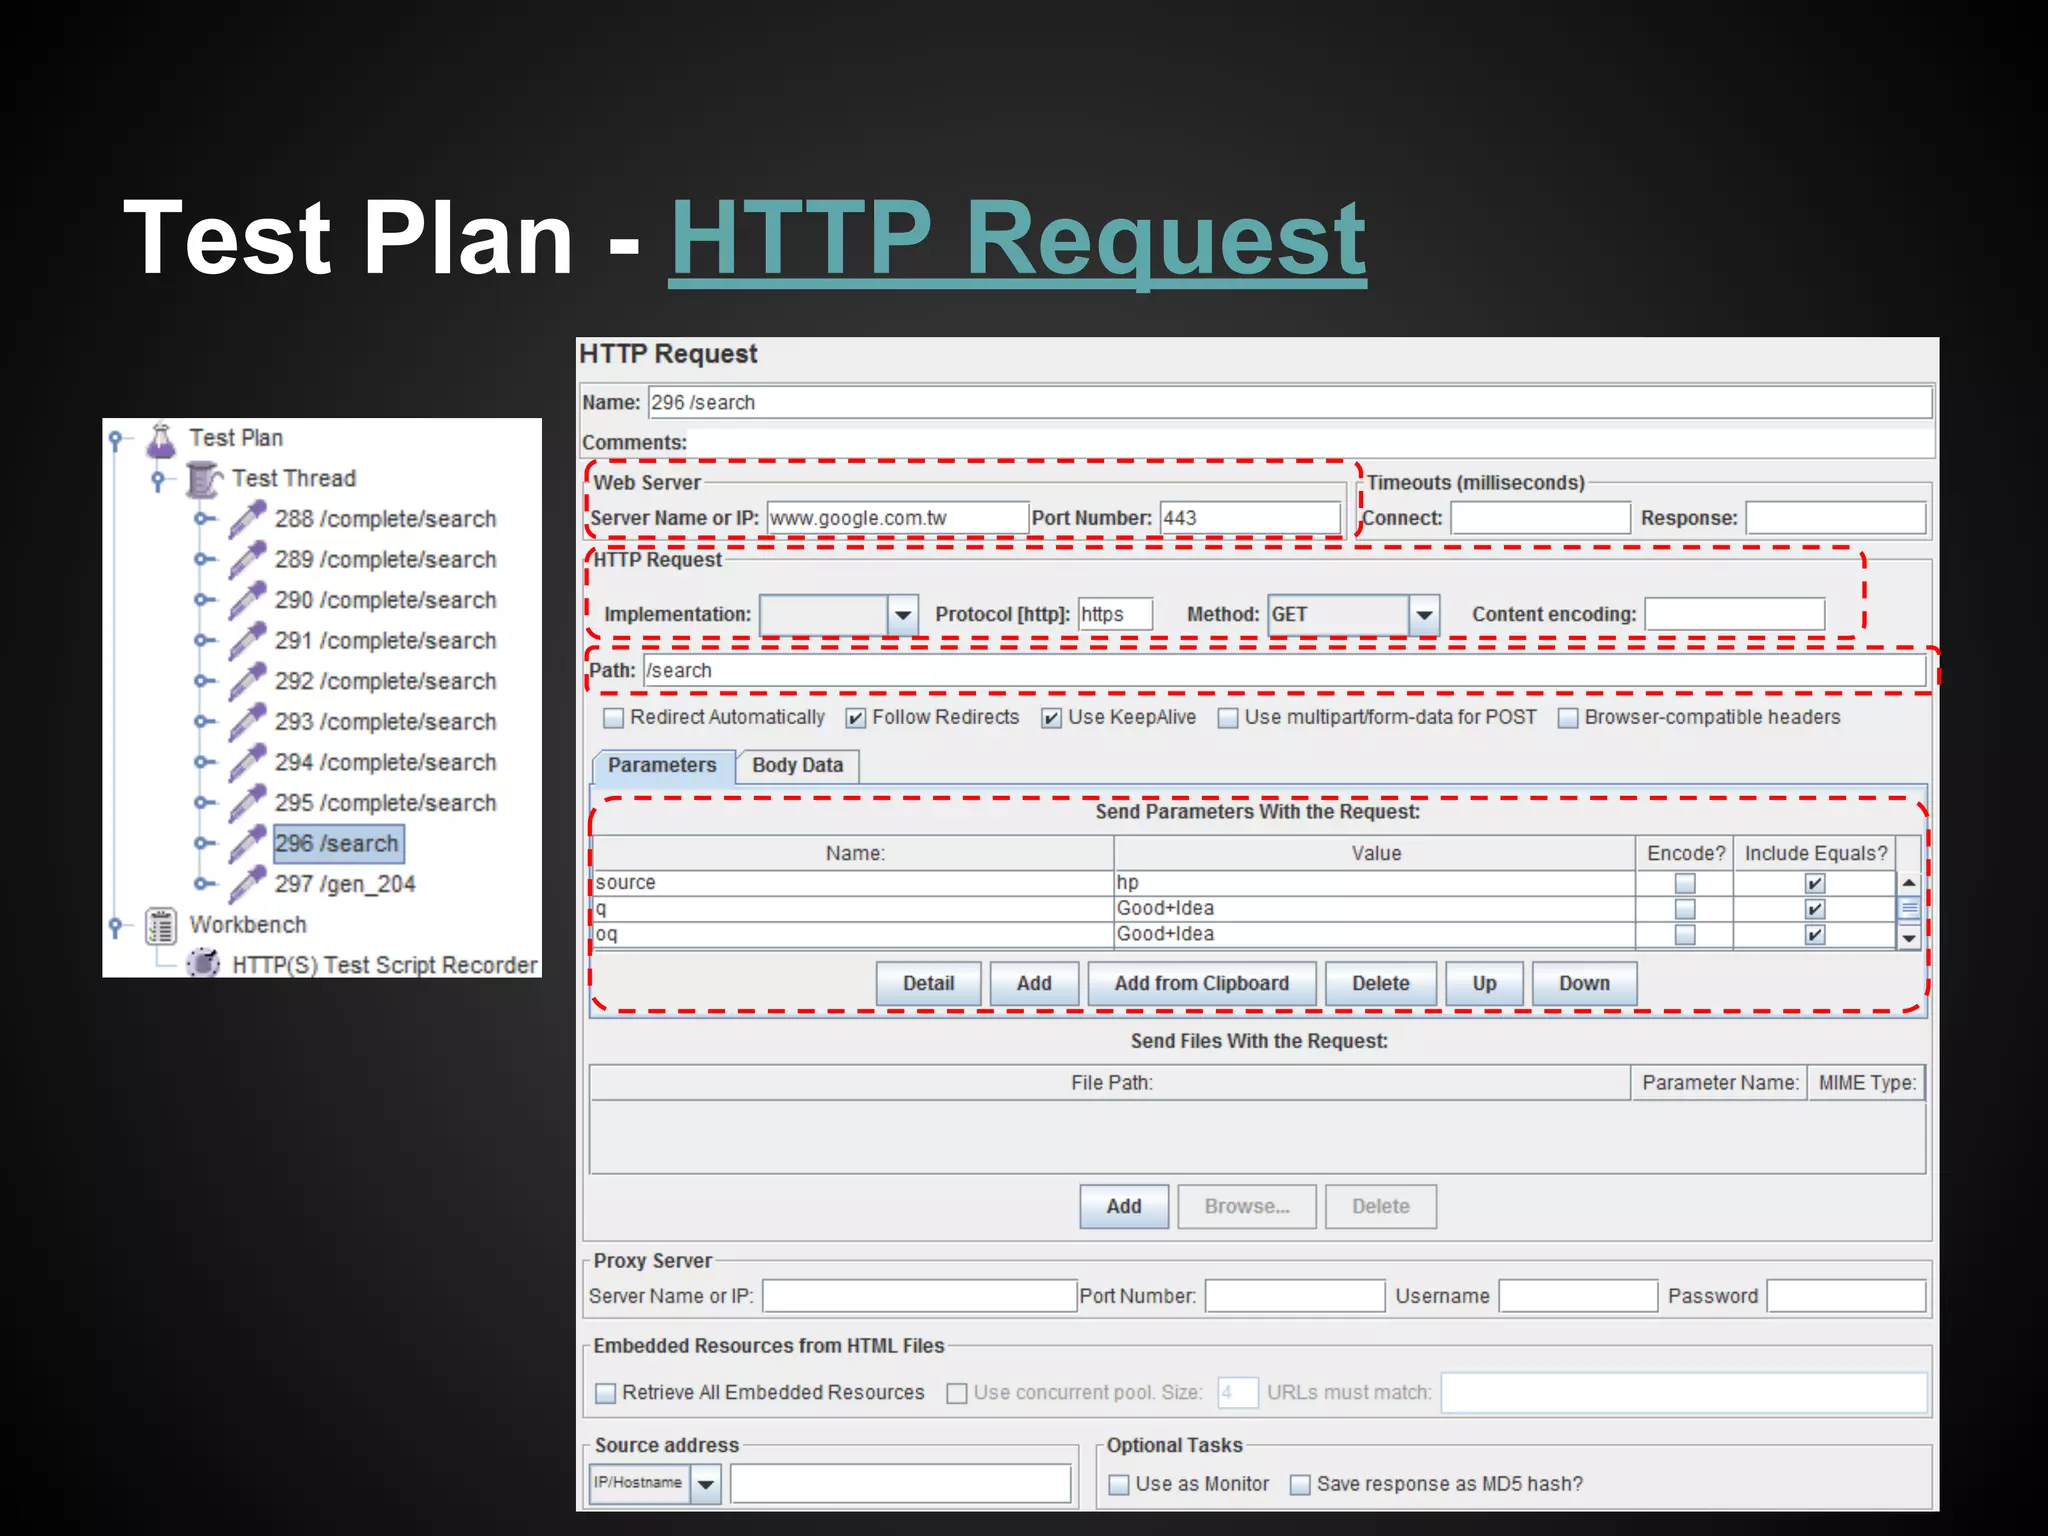
Task: Click the Server Name or IP field
Action: coord(898,518)
